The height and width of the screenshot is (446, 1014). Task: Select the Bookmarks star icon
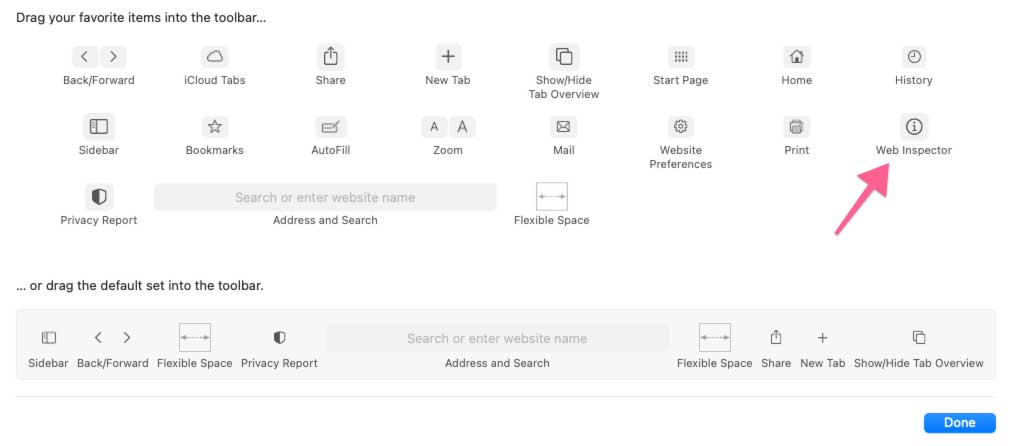coord(215,127)
